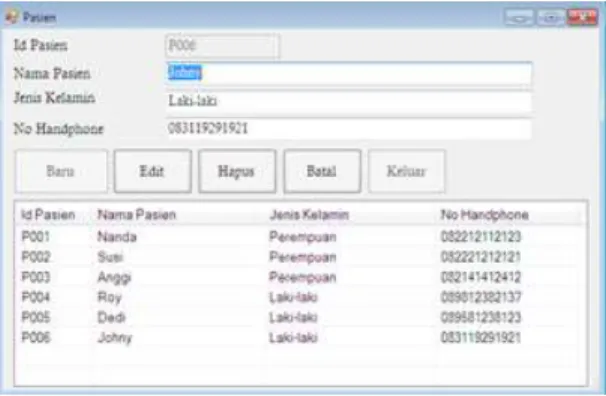Select the P006 Johny row in the list
The image size is (606, 396).
point(300,337)
